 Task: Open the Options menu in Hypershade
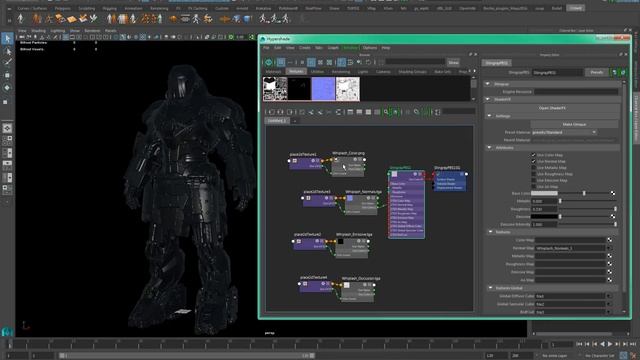[x=370, y=48]
